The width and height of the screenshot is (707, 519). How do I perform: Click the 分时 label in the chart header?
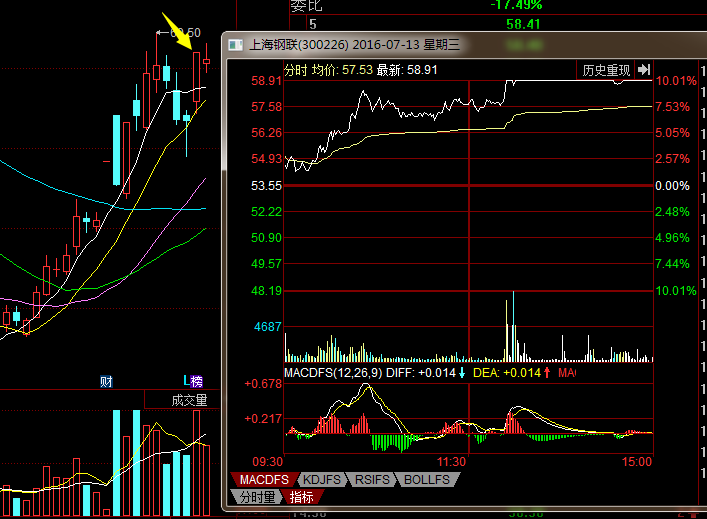(x=296, y=70)
